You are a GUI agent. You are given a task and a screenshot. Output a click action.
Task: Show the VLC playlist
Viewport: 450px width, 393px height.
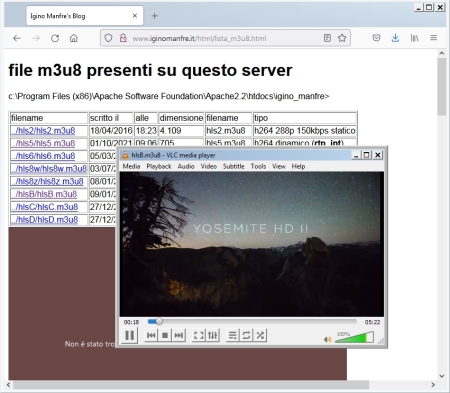coord(232,335)
